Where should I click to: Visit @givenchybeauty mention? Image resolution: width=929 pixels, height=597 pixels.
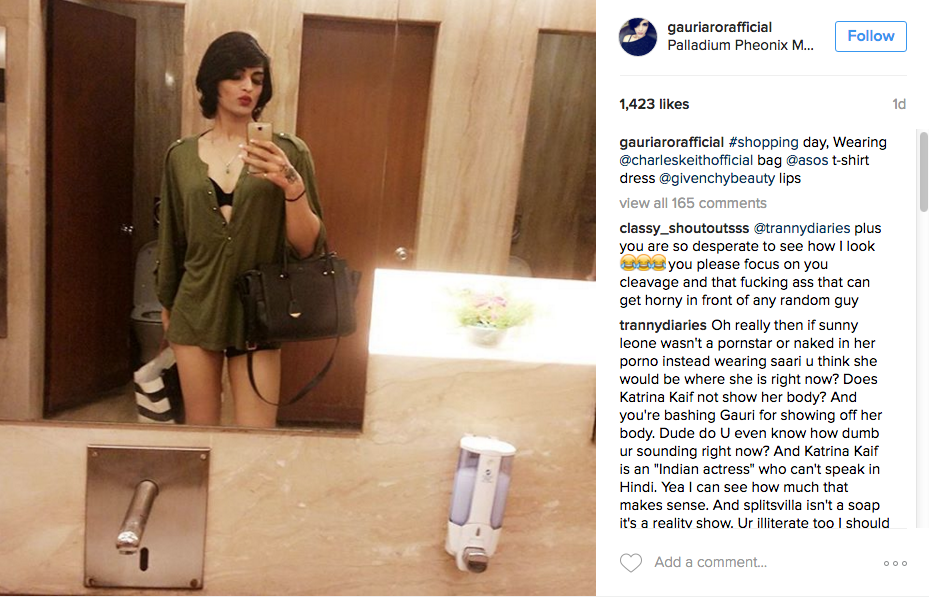tap(717, 178)
